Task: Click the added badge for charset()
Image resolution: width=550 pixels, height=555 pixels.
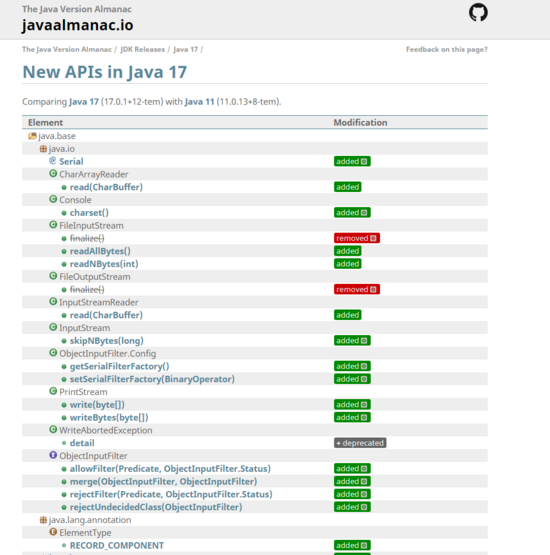Action: tap(352, 212)
